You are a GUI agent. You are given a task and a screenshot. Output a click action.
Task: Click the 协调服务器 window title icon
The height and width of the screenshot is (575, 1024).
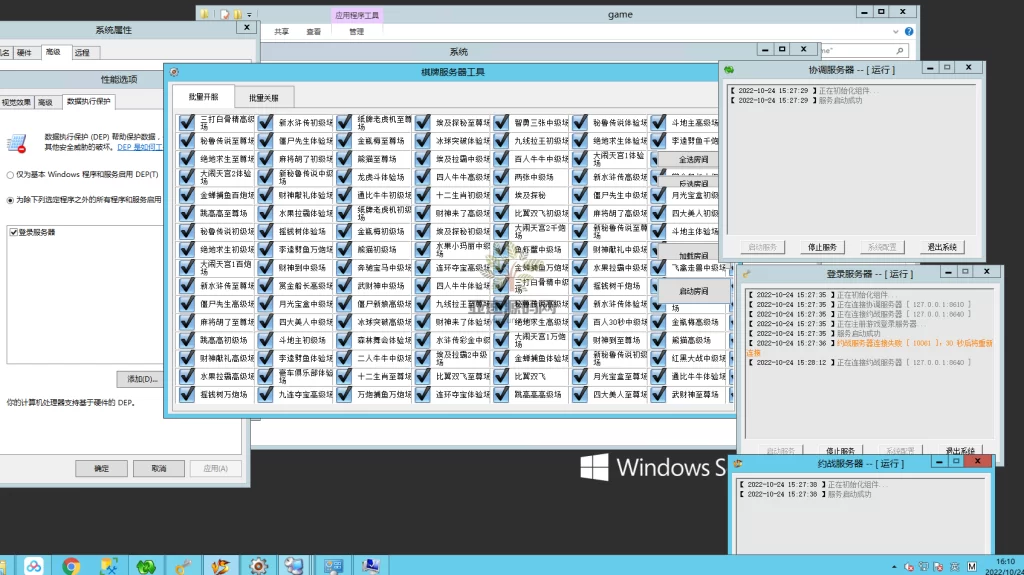(729, 70)
